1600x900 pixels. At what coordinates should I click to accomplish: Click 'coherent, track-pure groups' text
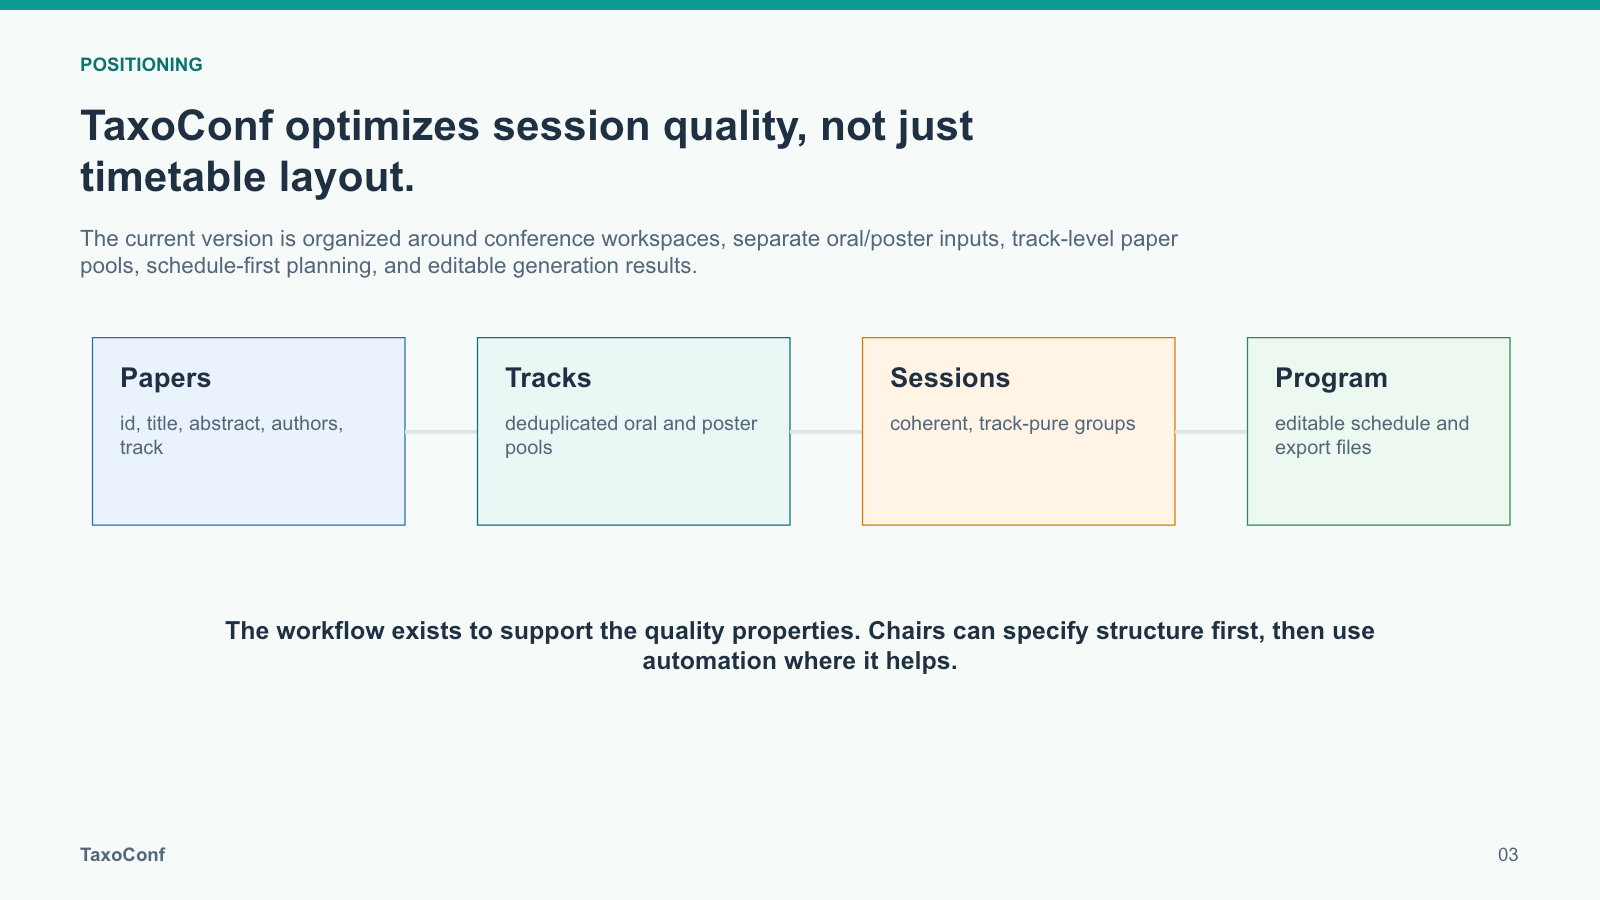pos(1012,423)
